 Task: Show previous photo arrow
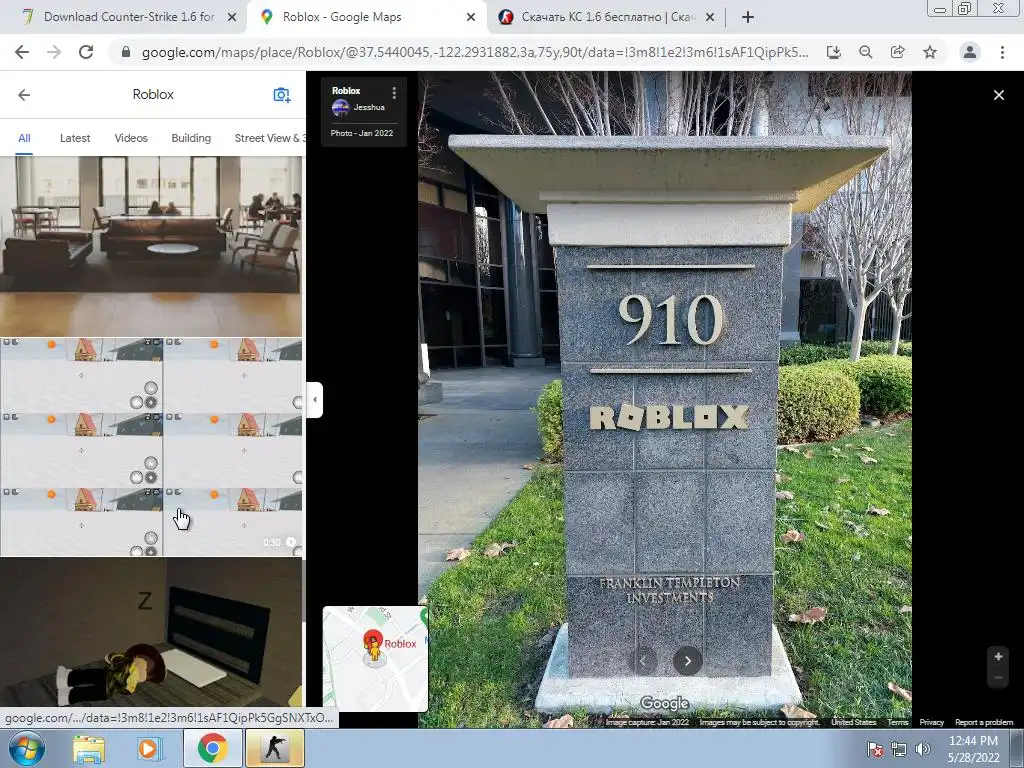tap(643, 661)
